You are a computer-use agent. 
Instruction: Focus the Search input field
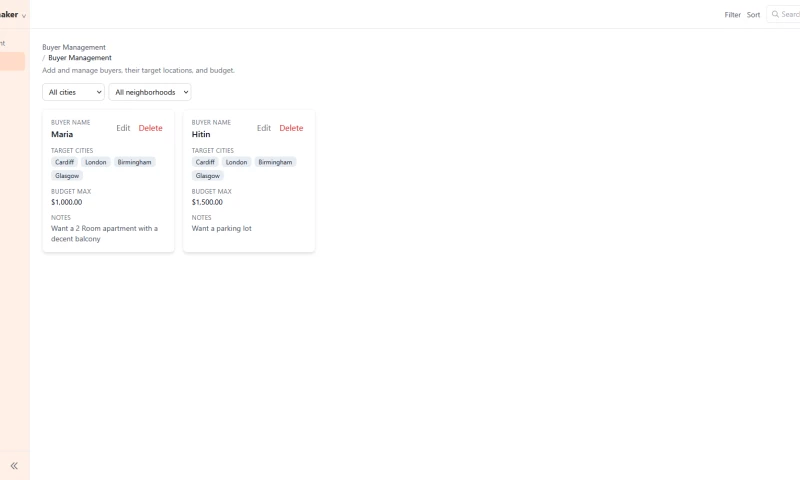pos(784,14)
